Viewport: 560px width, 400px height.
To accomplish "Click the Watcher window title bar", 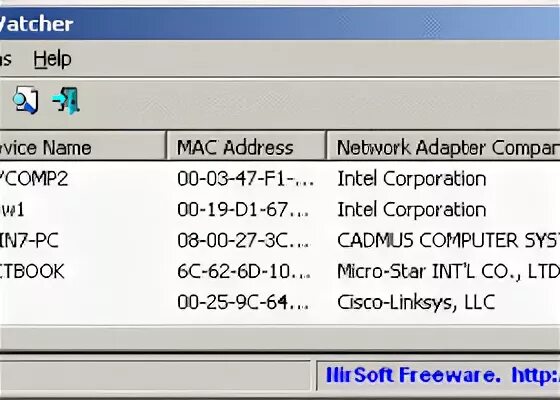I will pyautogui.click(x=280, y=24).
